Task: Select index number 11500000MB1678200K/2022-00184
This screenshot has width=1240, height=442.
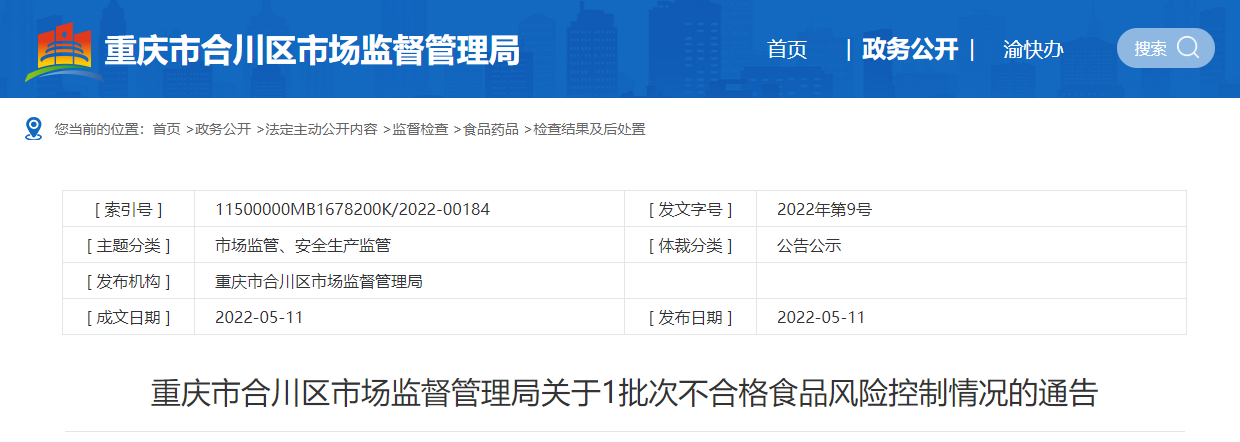Action: coord(353,209)
